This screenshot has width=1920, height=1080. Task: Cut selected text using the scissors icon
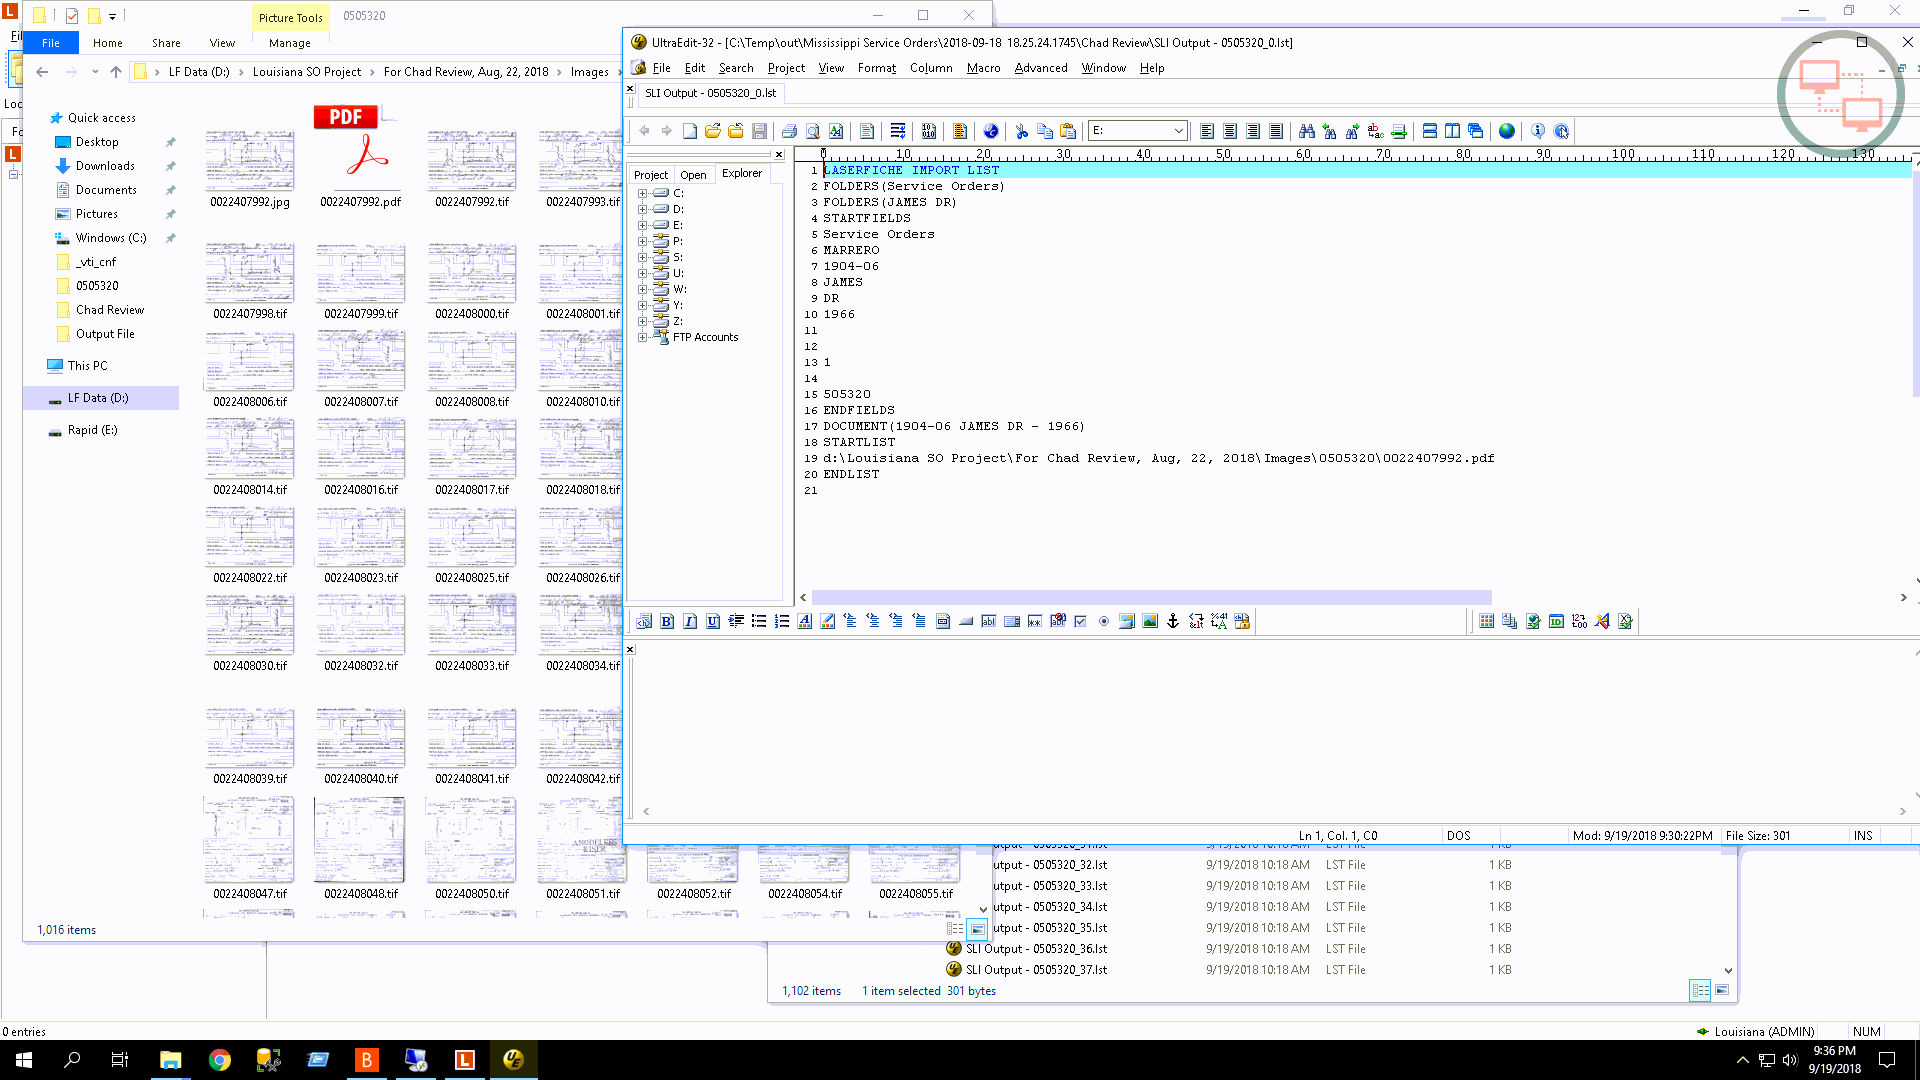tap(1021, 131)
